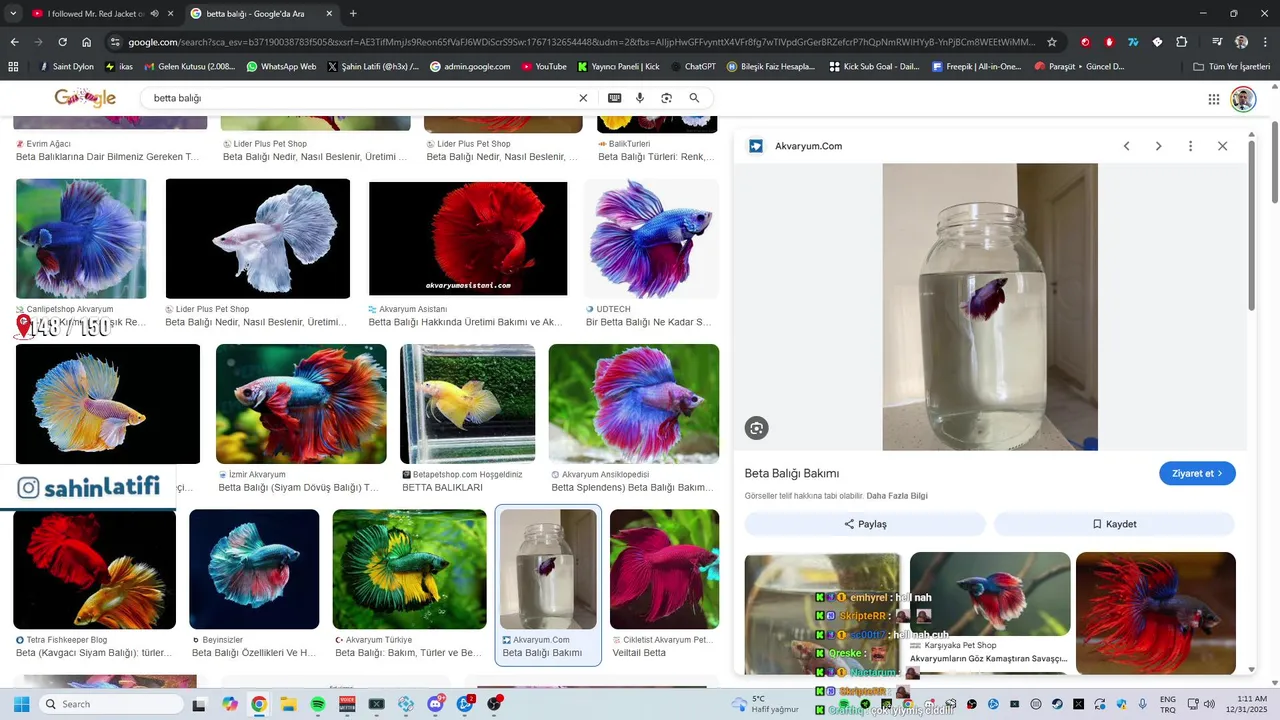The height and width of the screenshot is (720, 1280).
Task: Select the betta balığı Google search tab
Action: (260, 14)
